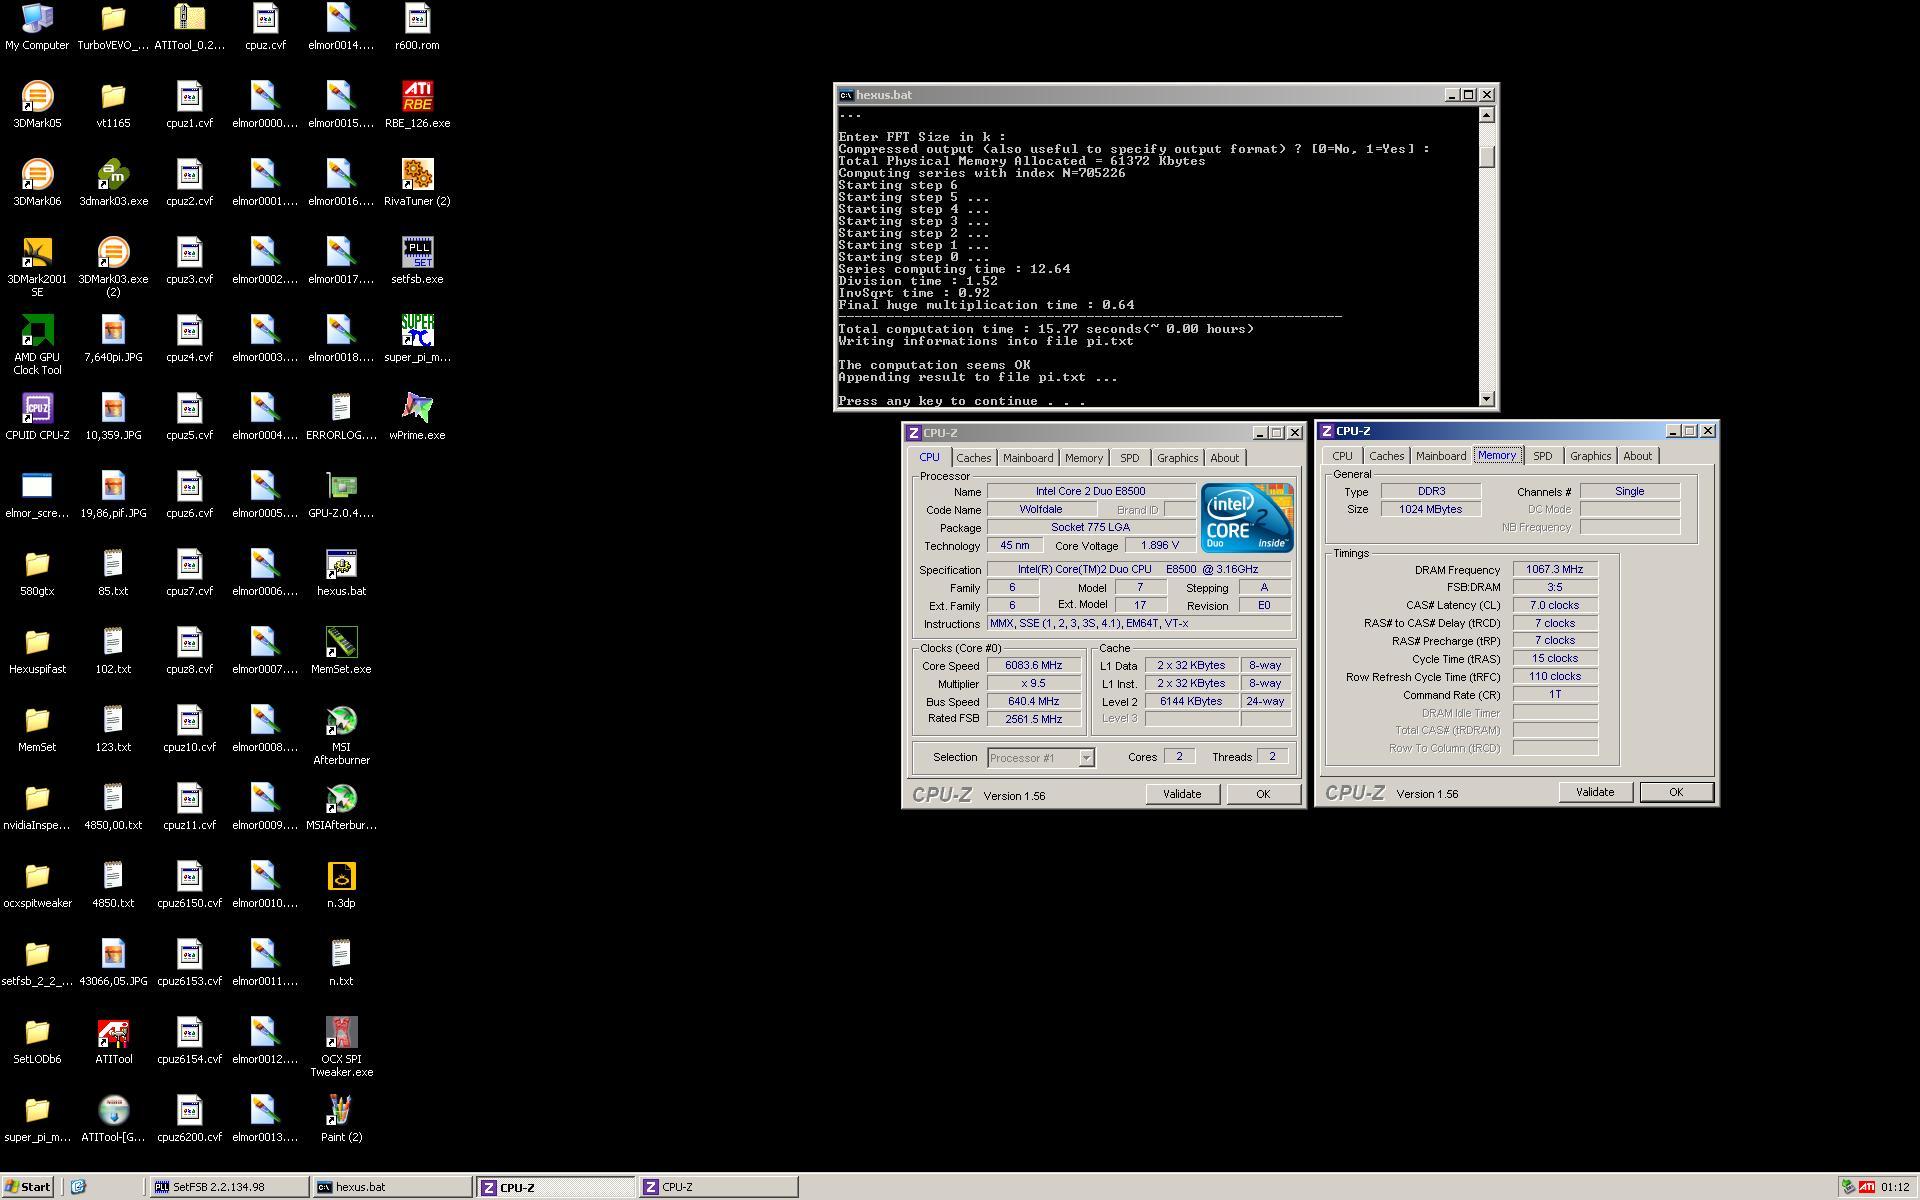Open Graphics tab in left CPU-Z window
The height and width of the screenshot is (1200, 1920).
[1177, 458]
